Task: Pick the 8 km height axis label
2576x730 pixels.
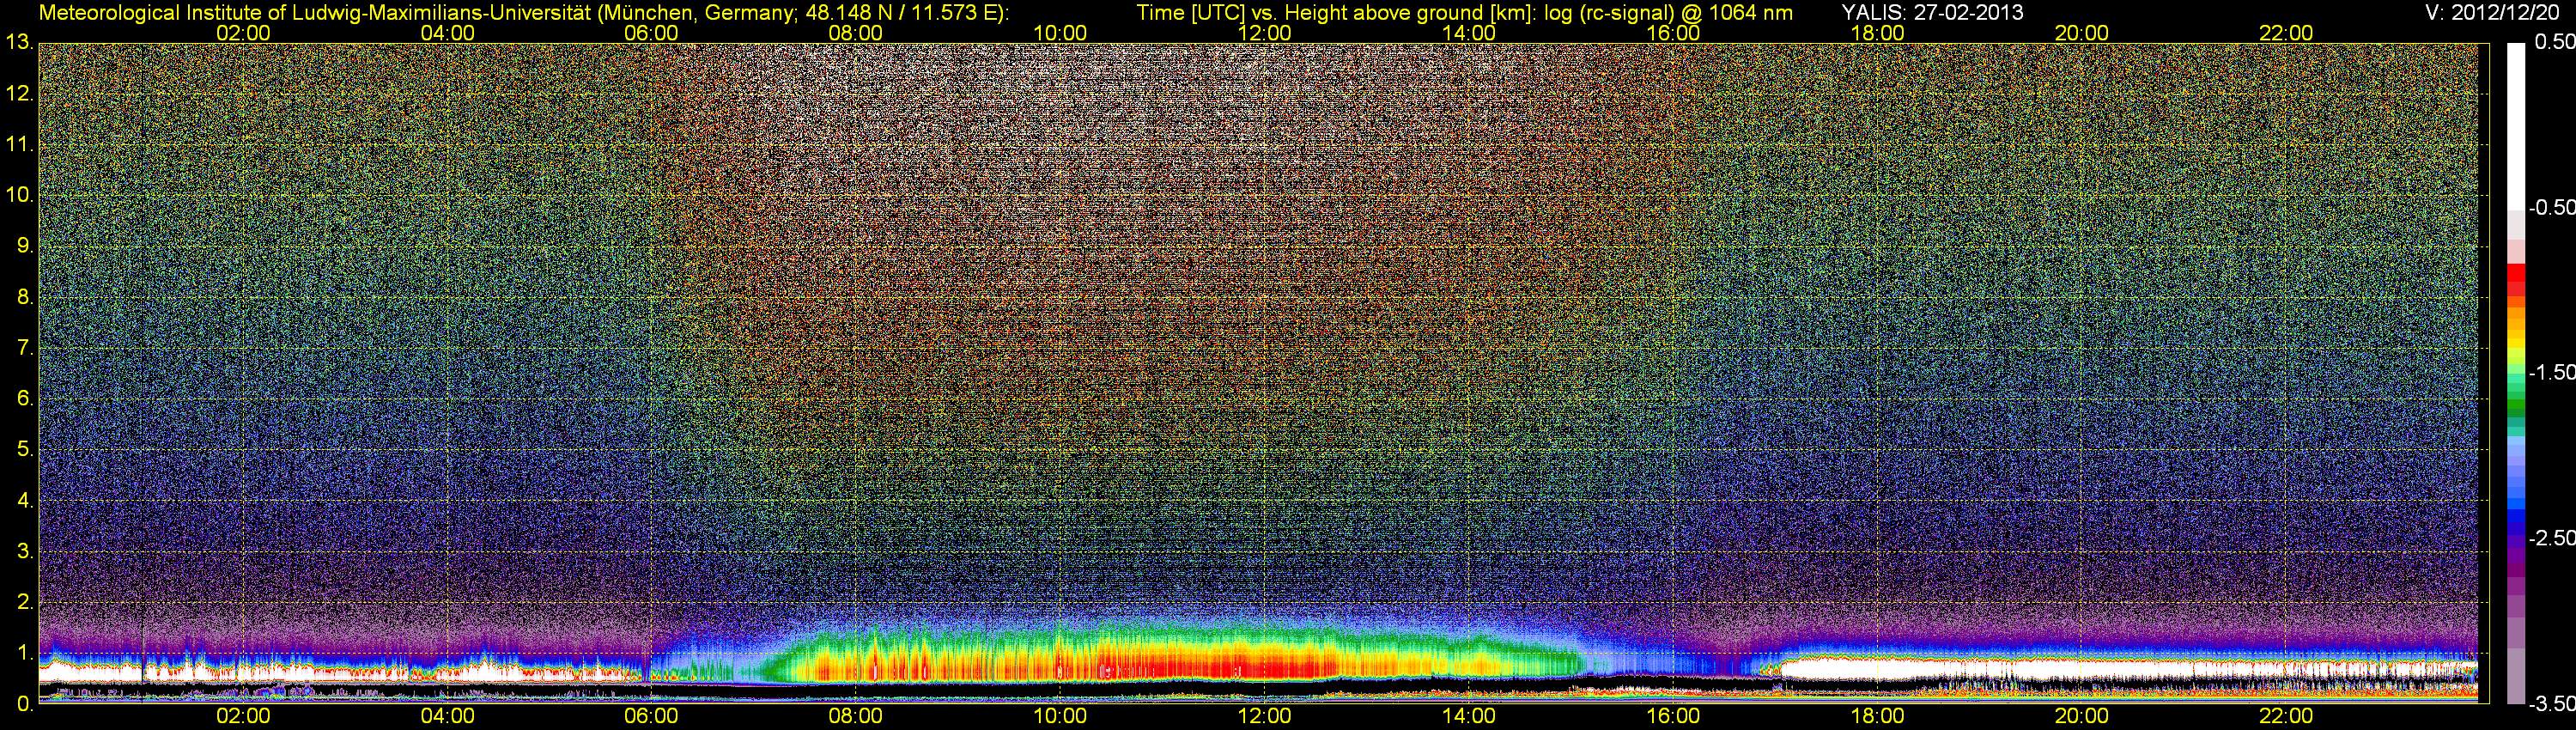Action: click(25, 297)
